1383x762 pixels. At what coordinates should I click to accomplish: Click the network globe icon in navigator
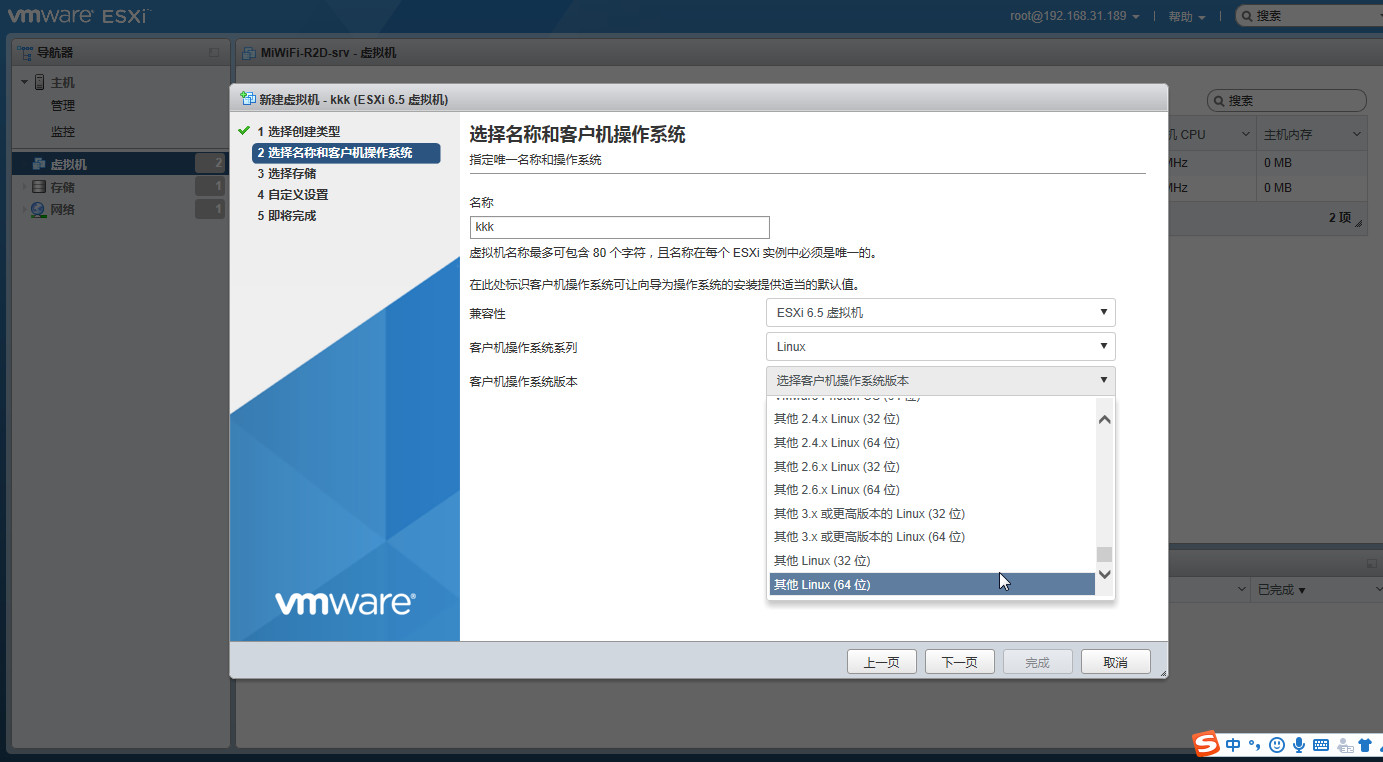click(38, 209)
